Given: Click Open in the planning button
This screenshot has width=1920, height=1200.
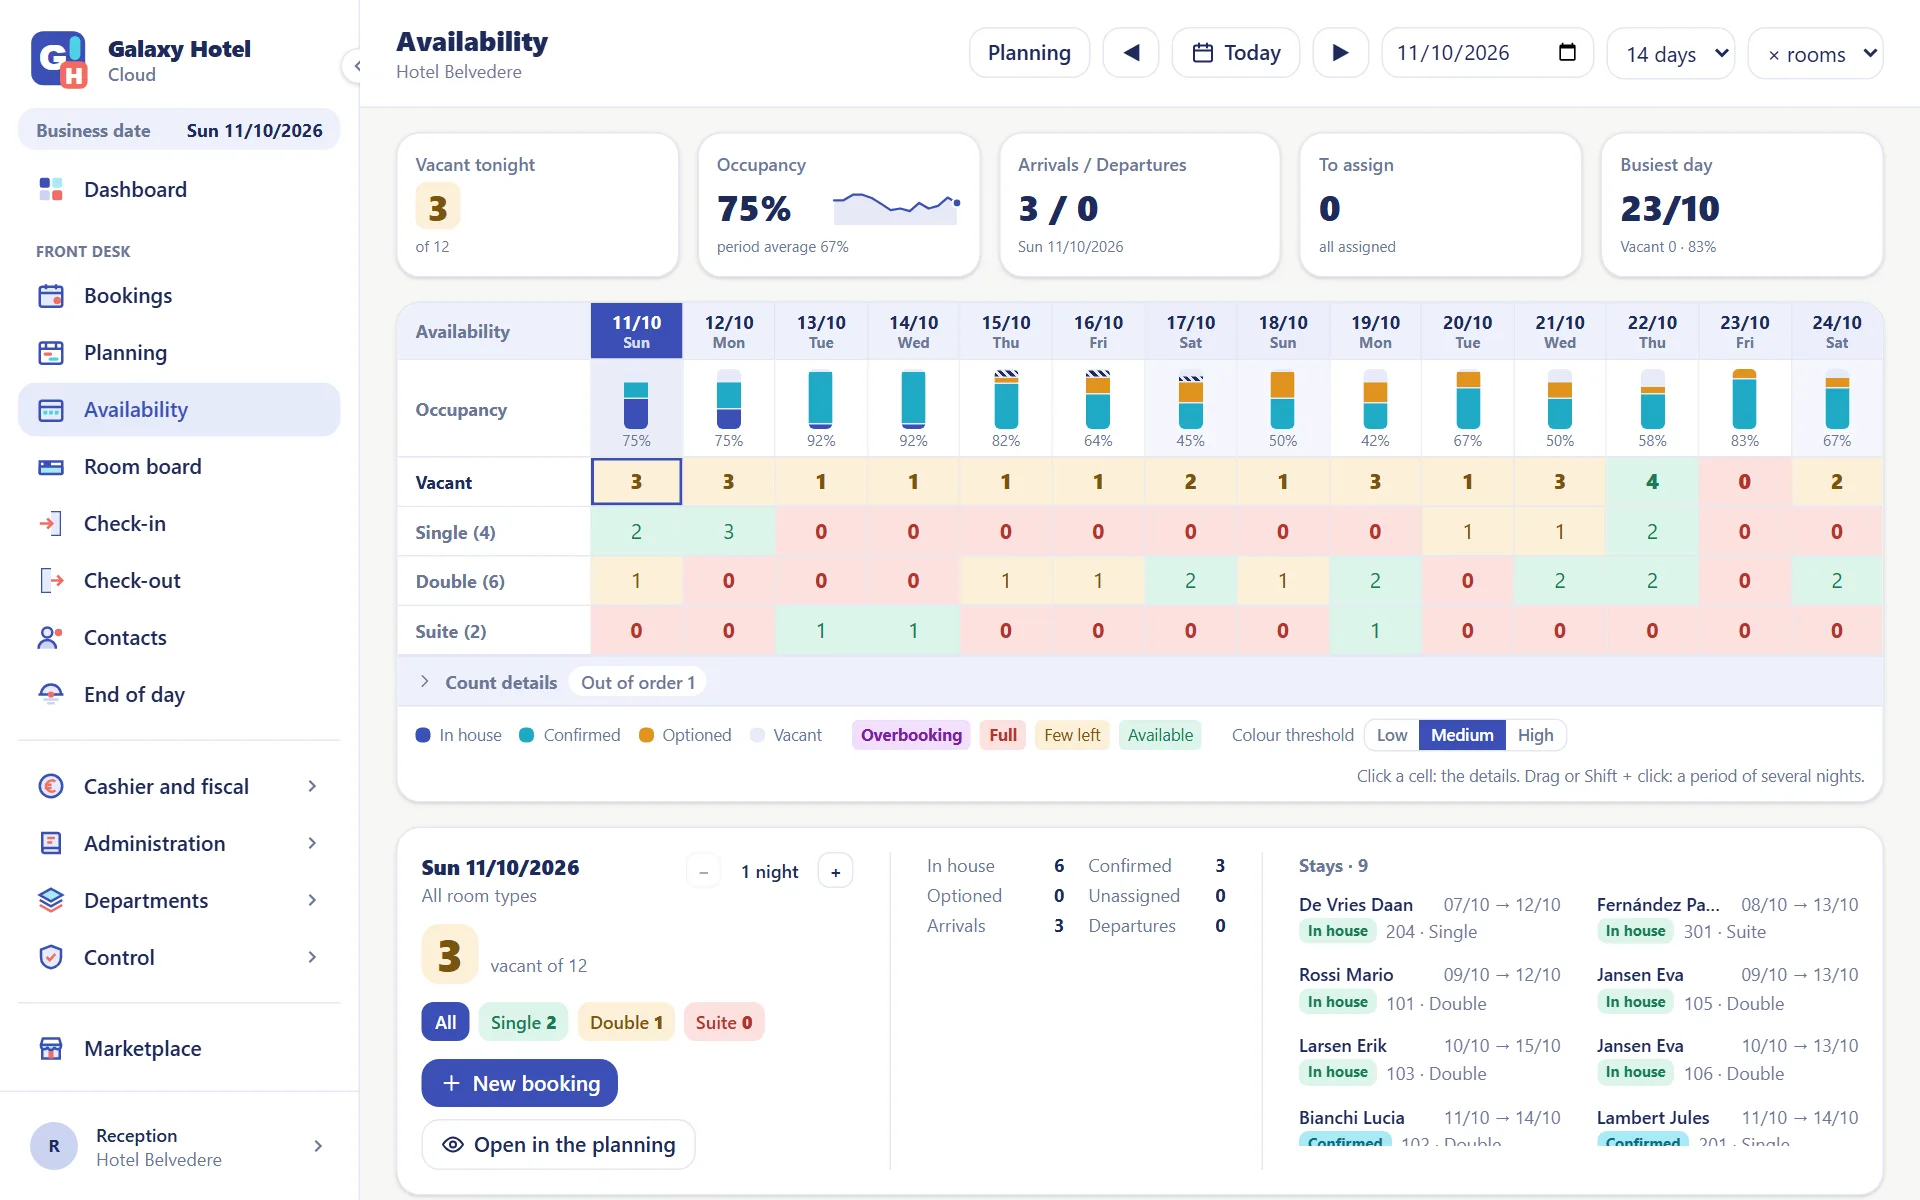Looking at the screenshot, I should point(558,1144).
